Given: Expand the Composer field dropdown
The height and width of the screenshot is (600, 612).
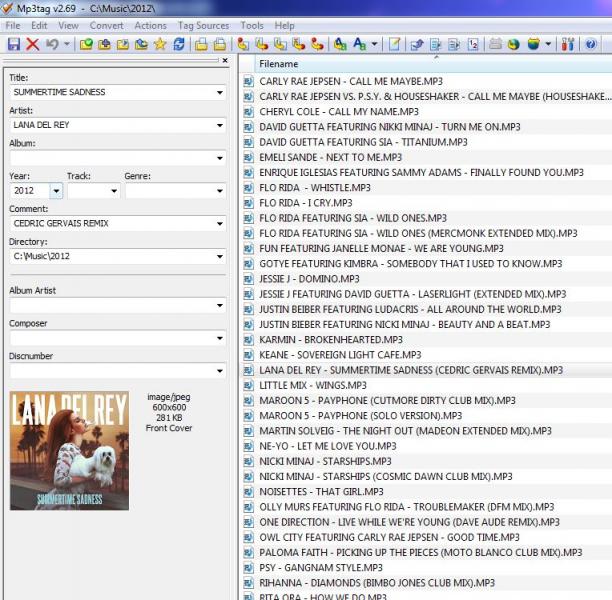Looking at the screenshot, I should pyautogui.click(x=220, y=338).
